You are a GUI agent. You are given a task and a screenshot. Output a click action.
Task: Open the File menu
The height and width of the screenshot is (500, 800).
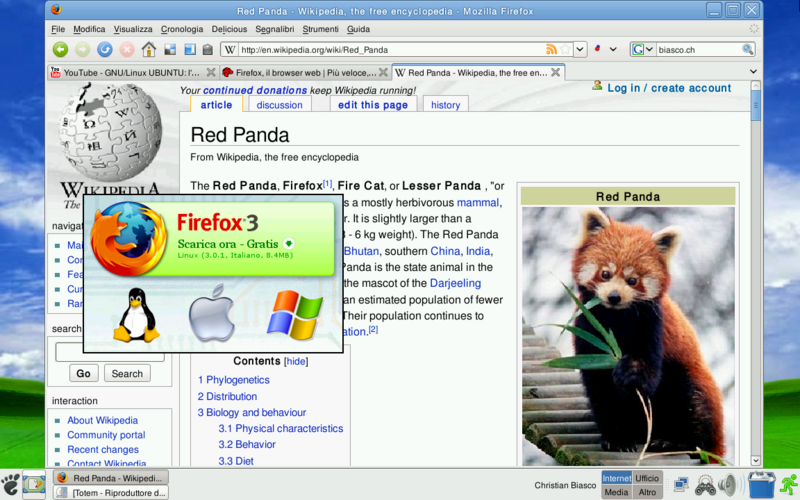pyautogui.click(x=58, y=29)
